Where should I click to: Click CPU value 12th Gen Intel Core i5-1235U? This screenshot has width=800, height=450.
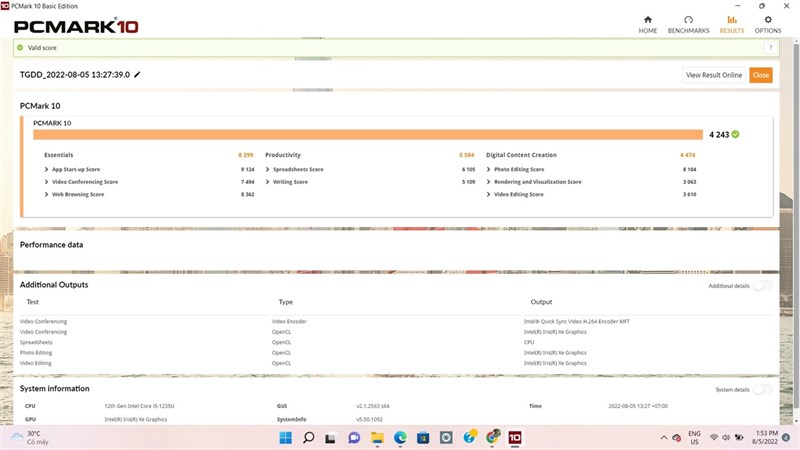point(139,406)
